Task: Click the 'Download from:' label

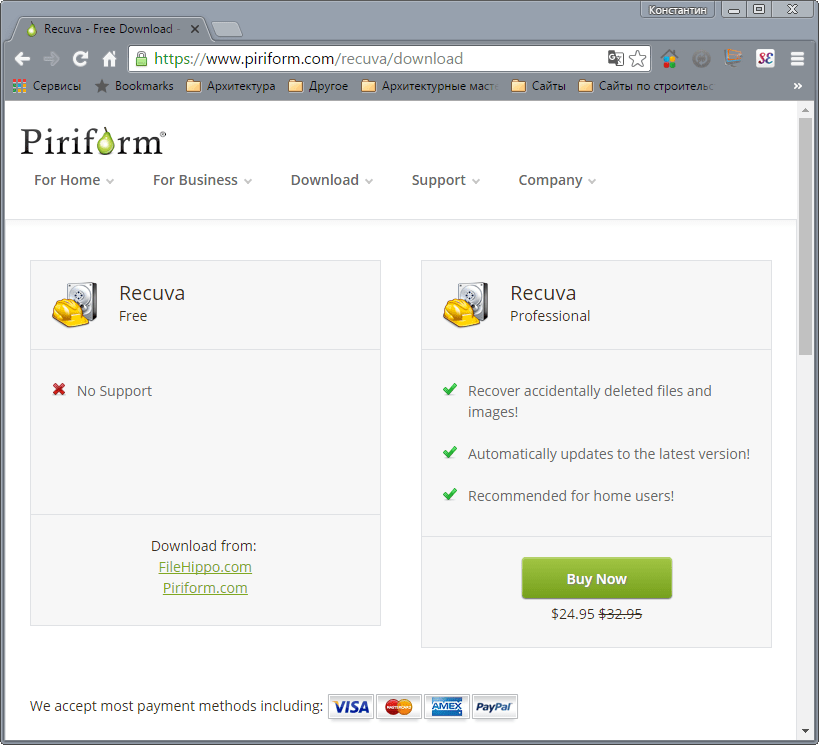Action: [x=204, y=546]
